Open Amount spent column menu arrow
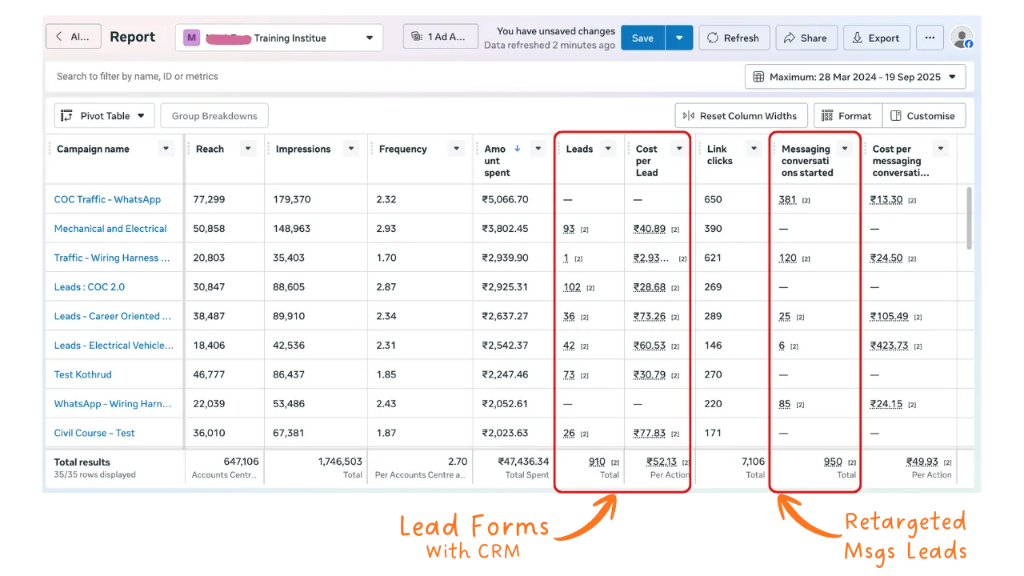The image size is (1024, 576). coord(538,149)
